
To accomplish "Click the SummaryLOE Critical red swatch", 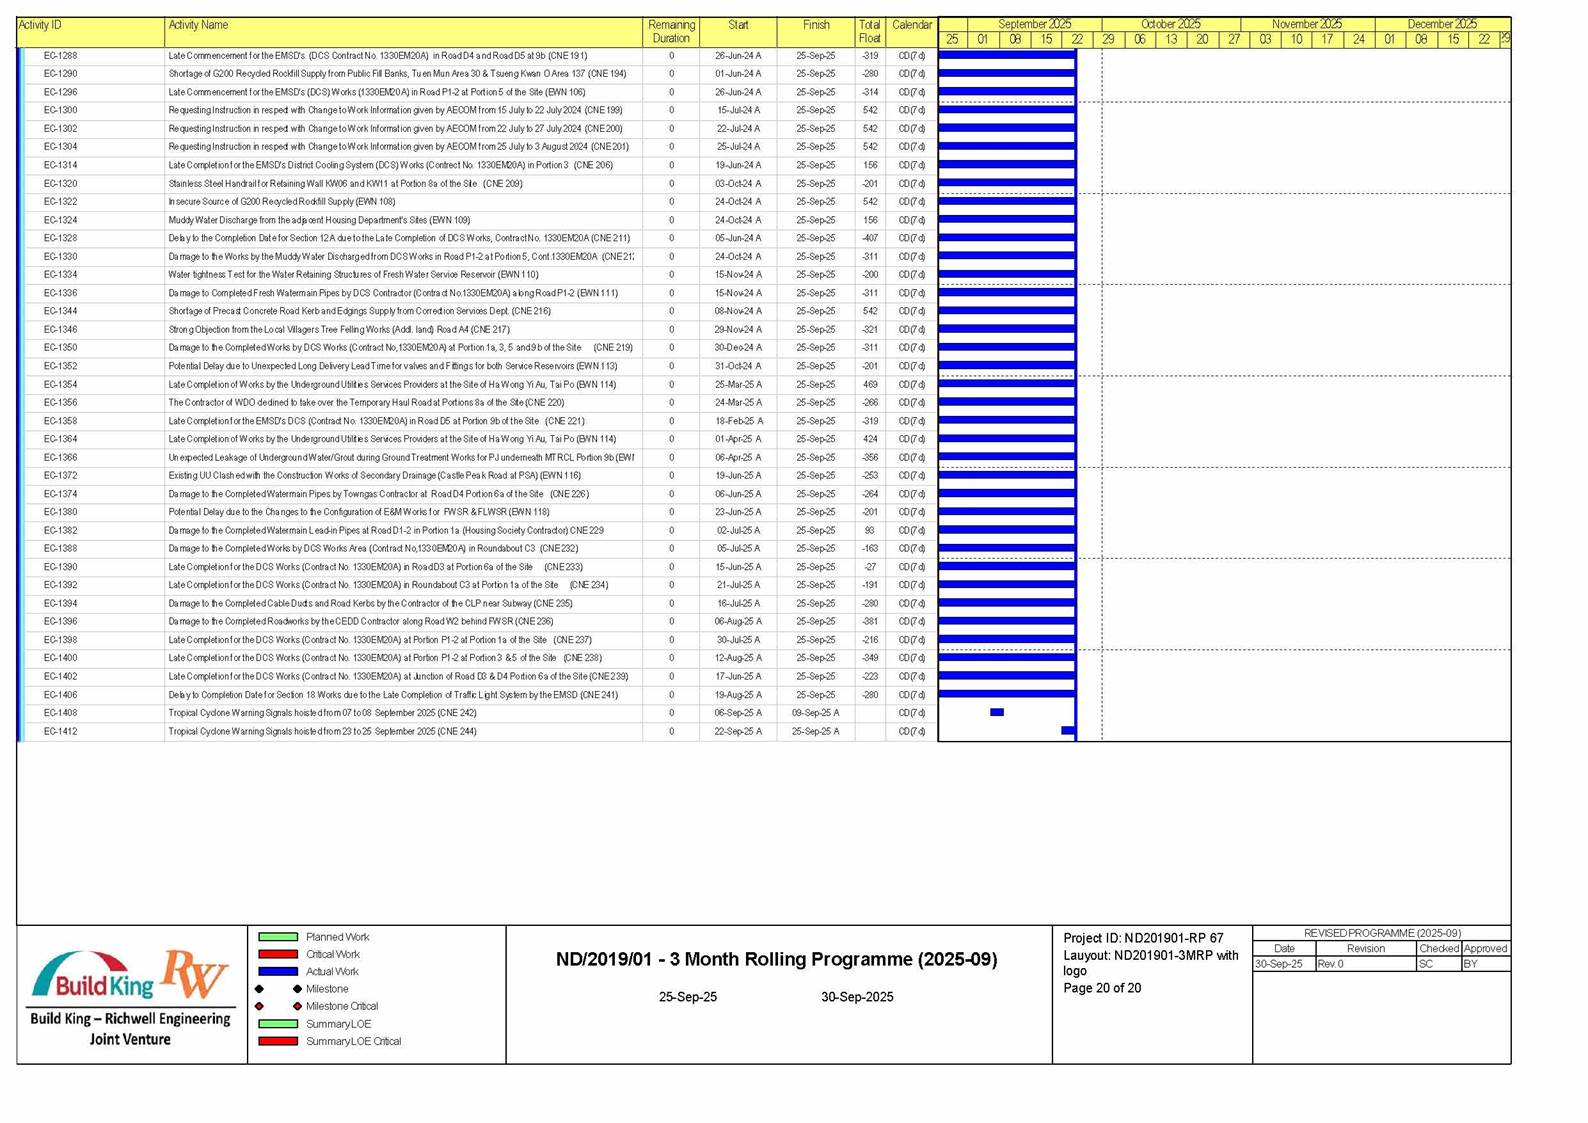I will coord(278,1041).
